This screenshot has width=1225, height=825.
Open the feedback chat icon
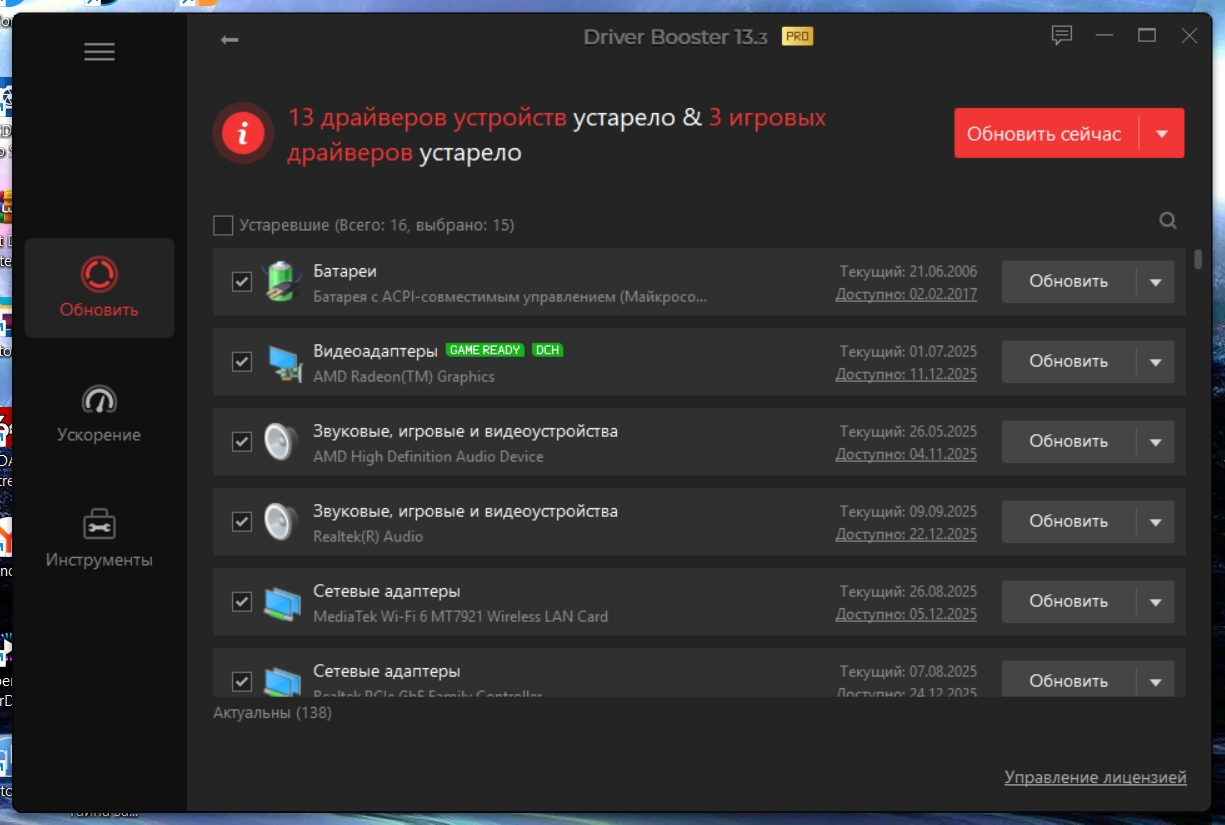[x=1062, y=36]
